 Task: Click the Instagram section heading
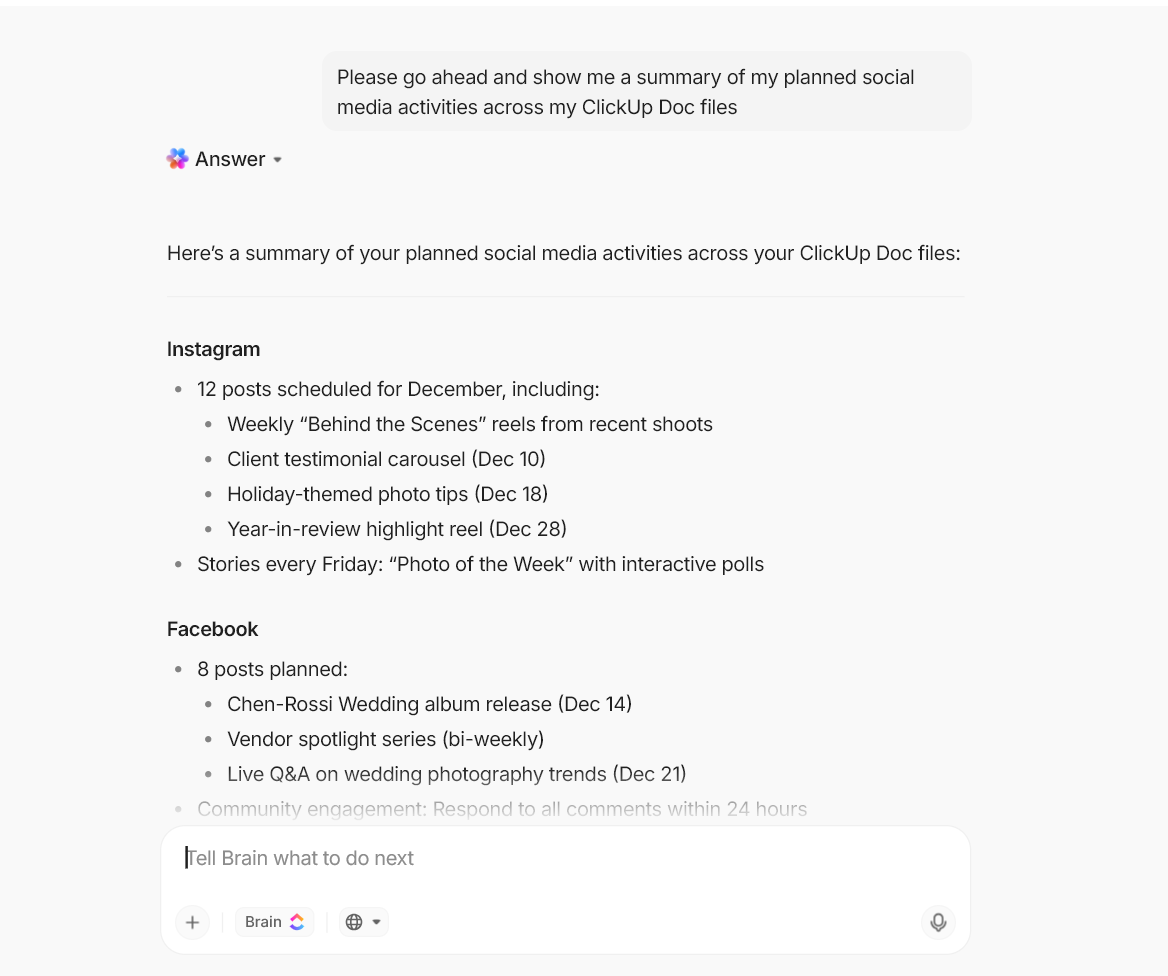tap(213, 349)
